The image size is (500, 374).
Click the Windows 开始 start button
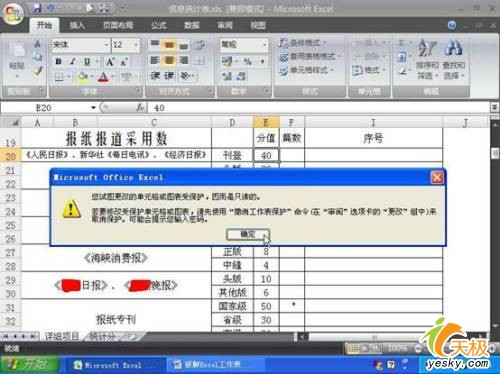coord(30,364)
